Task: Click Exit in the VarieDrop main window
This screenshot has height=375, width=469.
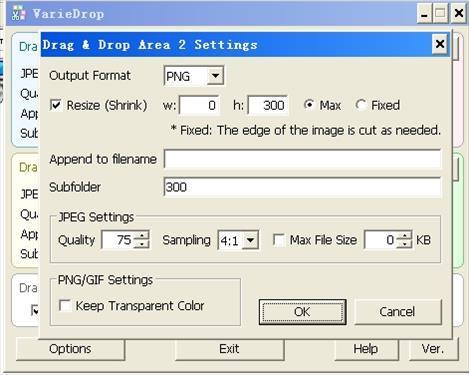Action: (x=229, y=350)
